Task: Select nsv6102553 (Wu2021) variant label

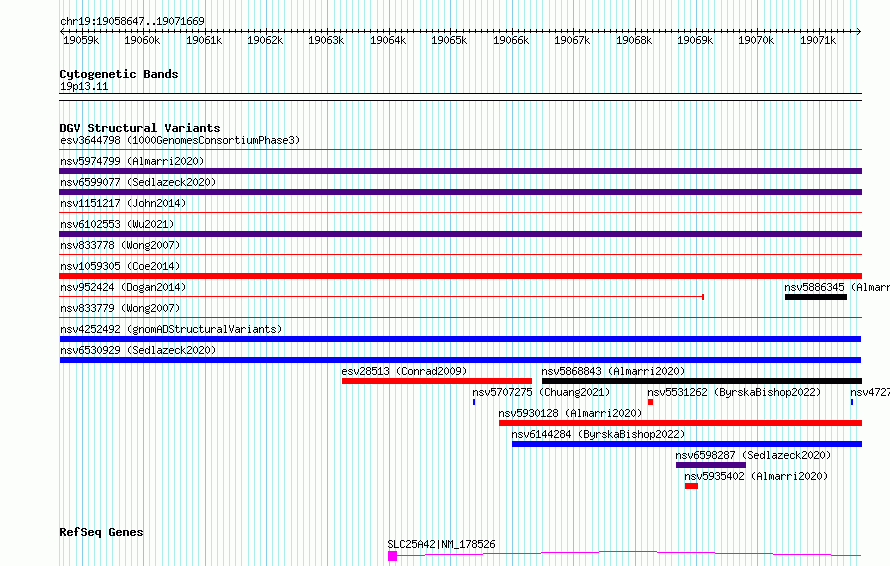Action: click(117, 224)
